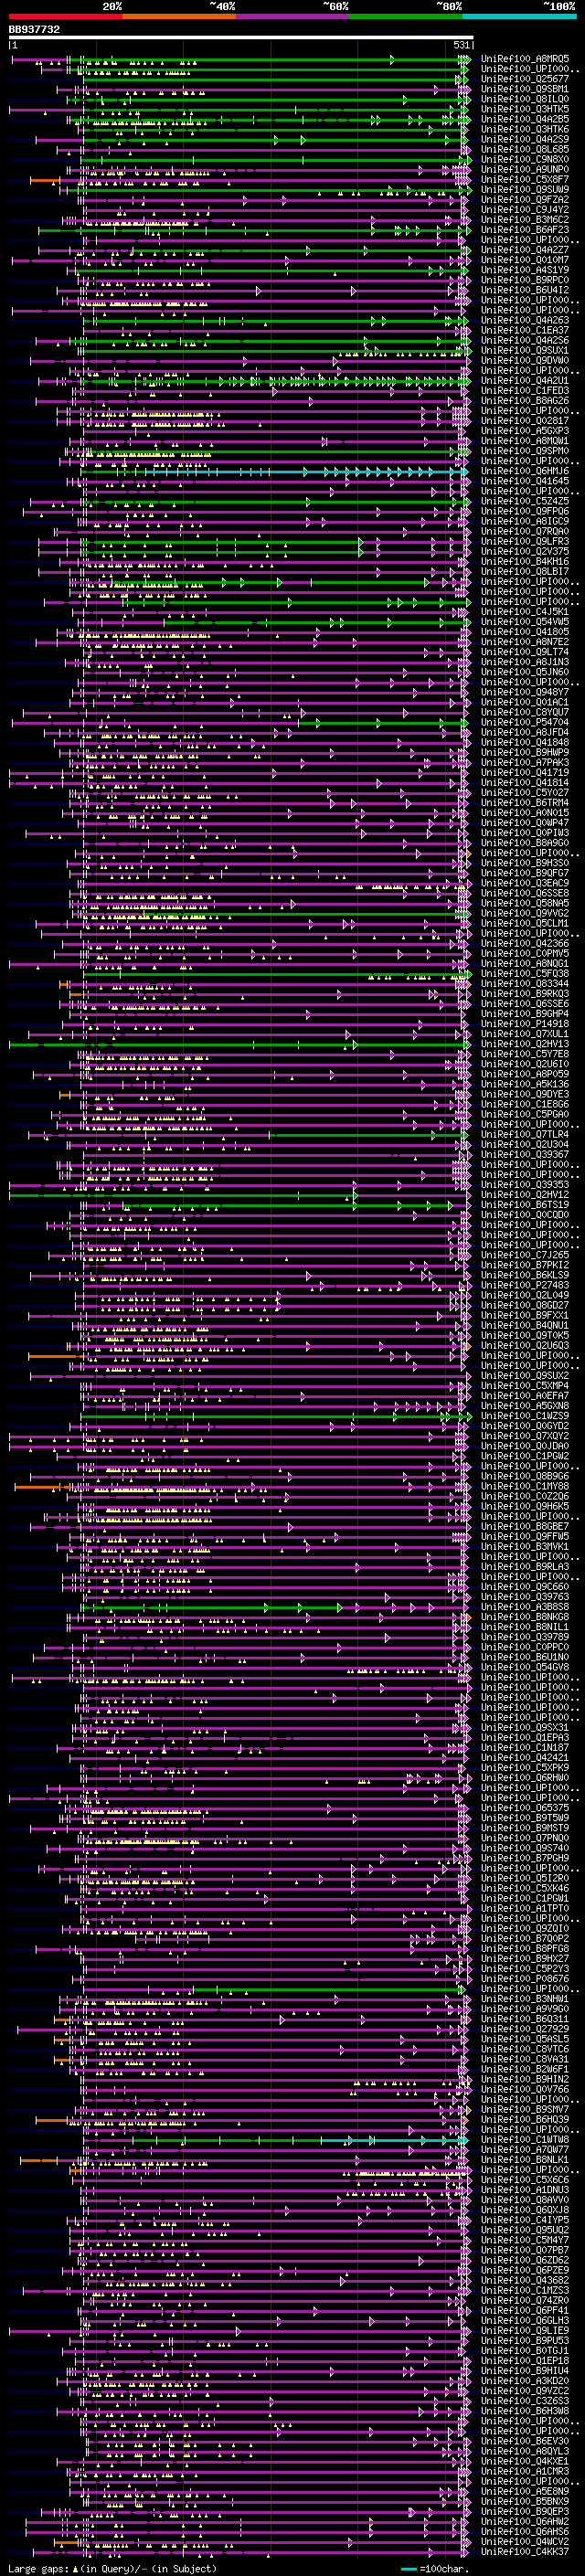Select subject label UniRef100_Q4A2S6
This screenshot has width=585, height=2576.
pyautogui.click(x=525, y=340)
